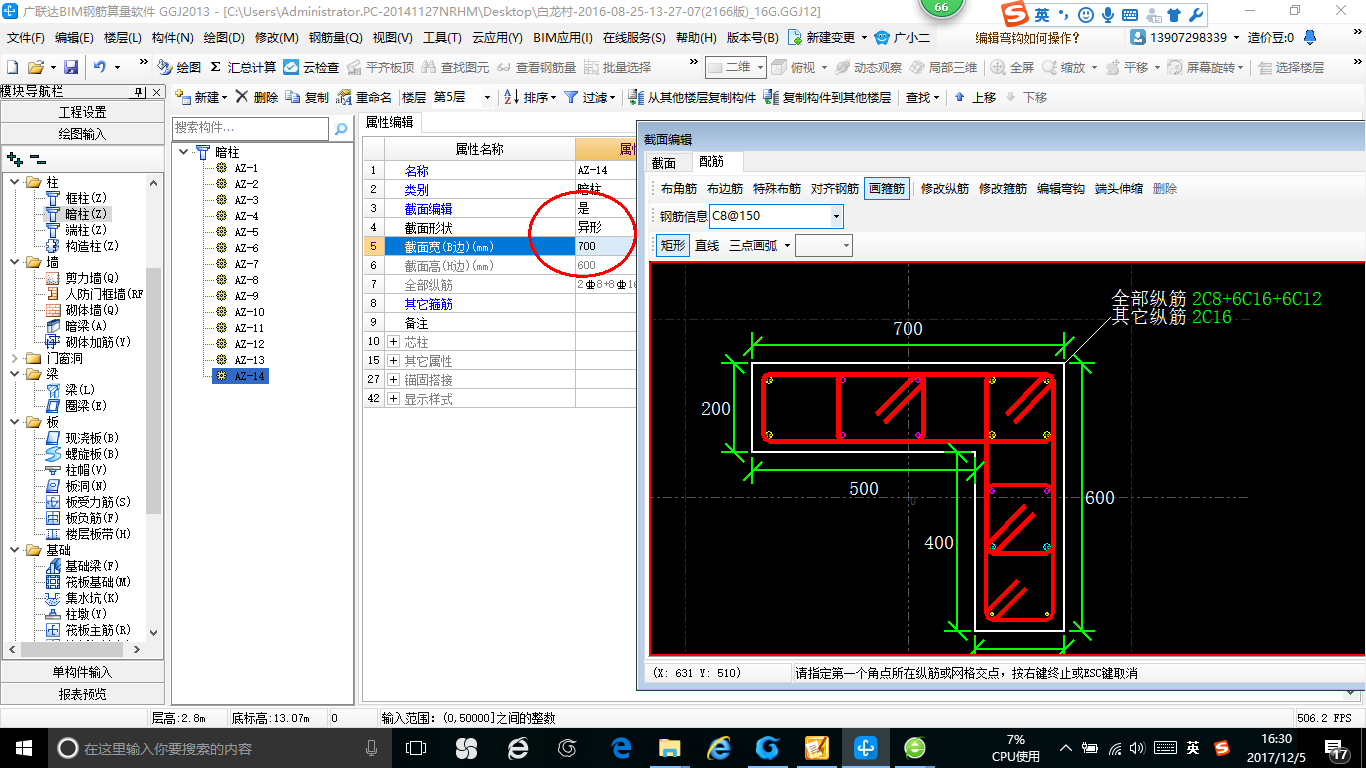Click the add plus icon in navigation panel
The image size is (1366, 768).
[x=14, y=158]
